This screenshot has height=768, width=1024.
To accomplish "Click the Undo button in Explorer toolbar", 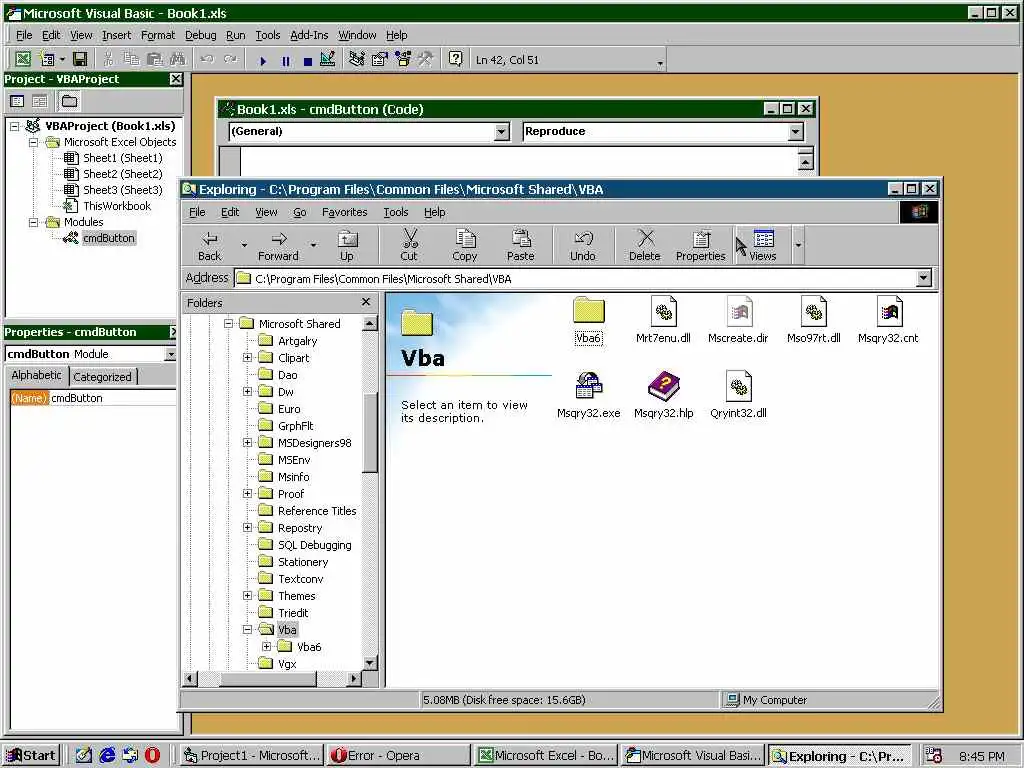I will tap(583, 246).
